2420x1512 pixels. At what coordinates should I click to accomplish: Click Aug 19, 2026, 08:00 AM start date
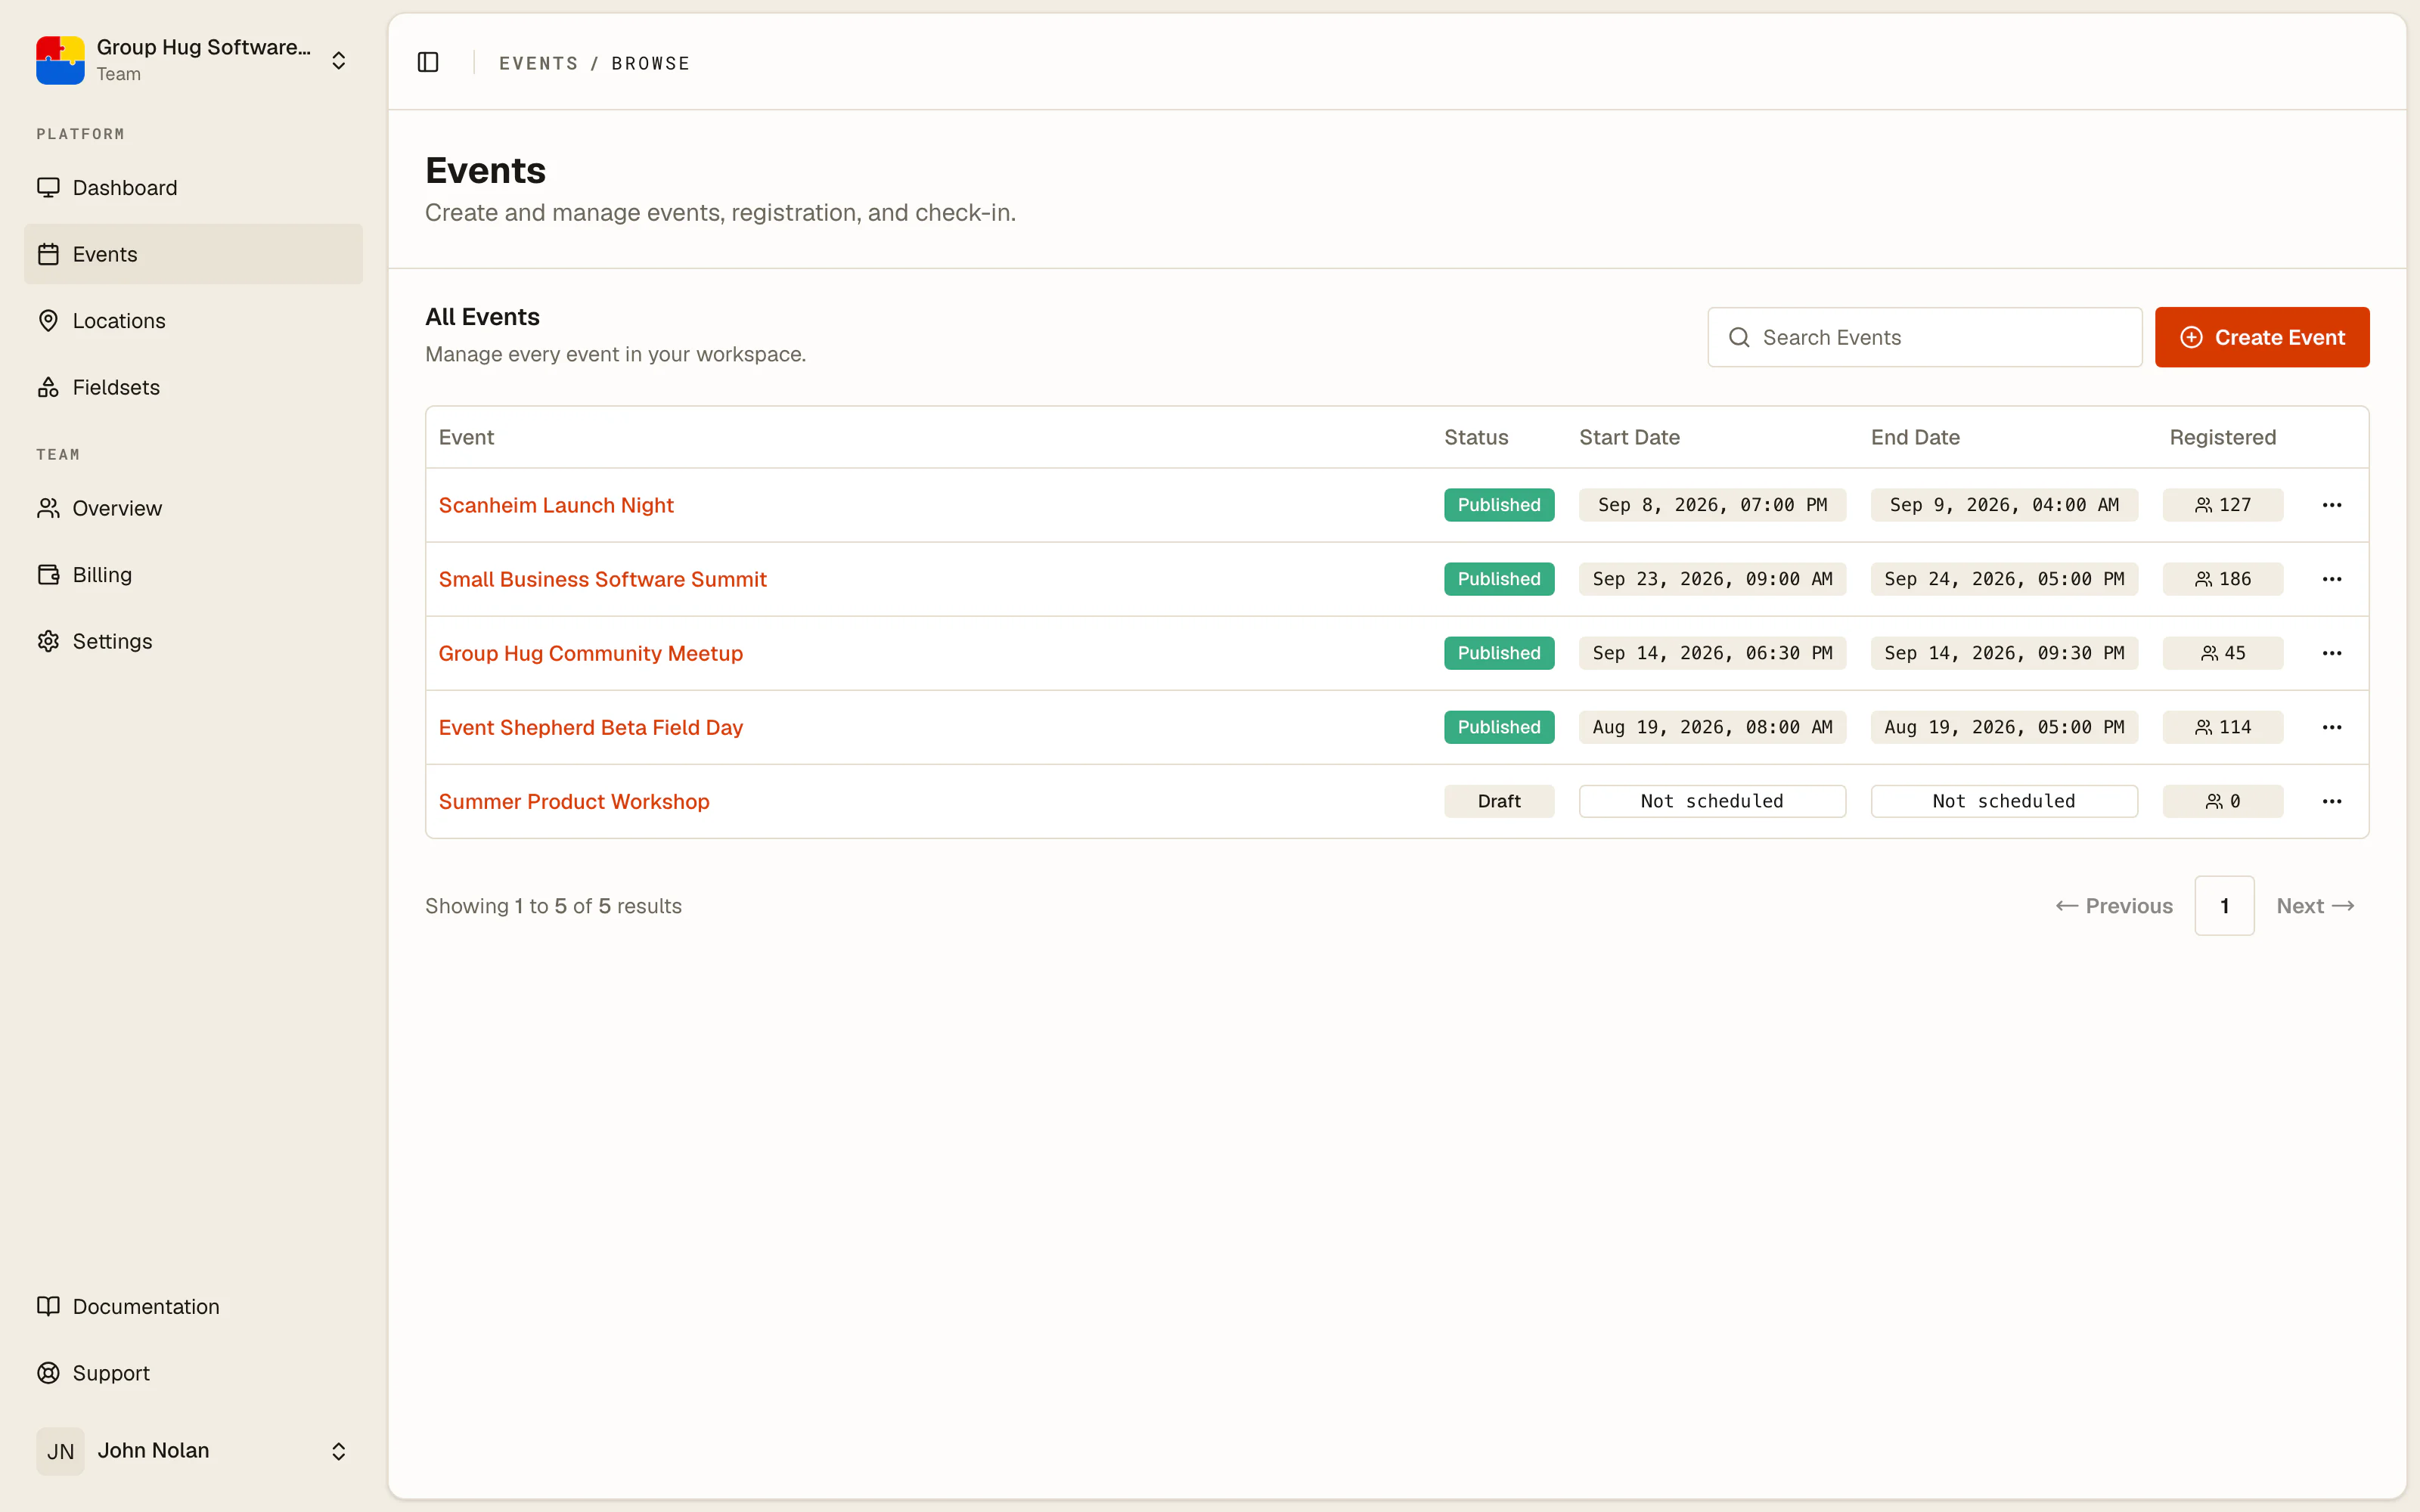pos(1712,727)
